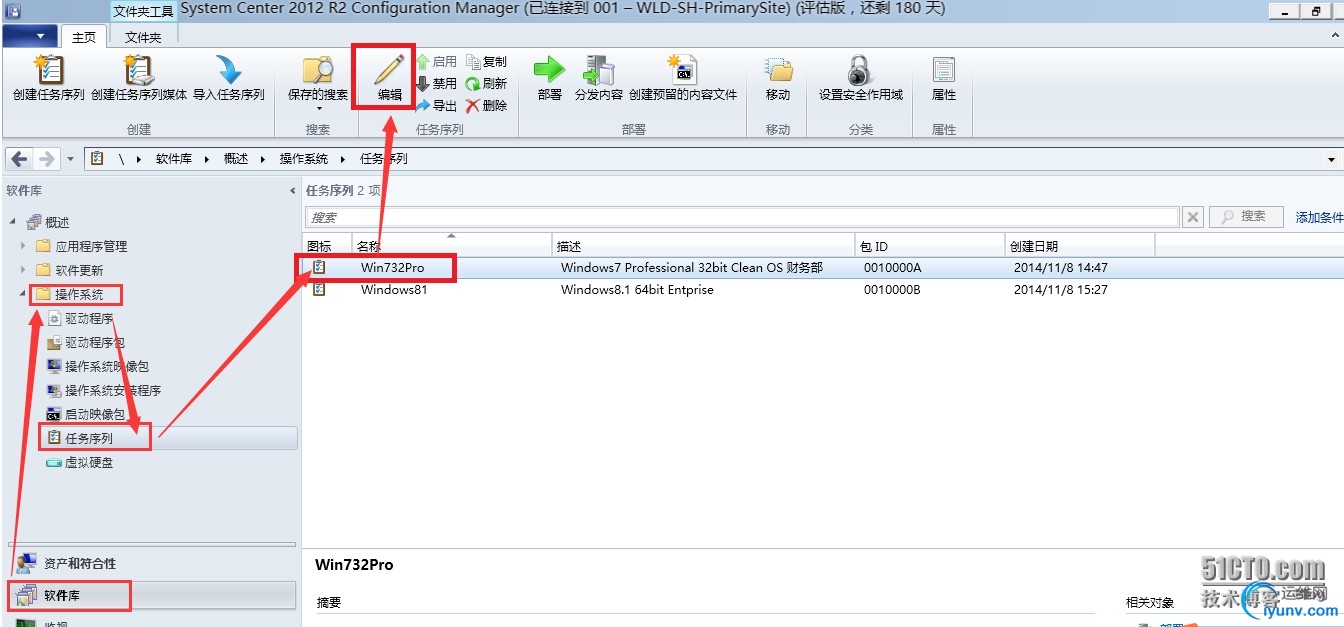
Task: Click Set Security Scopes (设置安全作用域) lock icon
Action: (859, 69)
